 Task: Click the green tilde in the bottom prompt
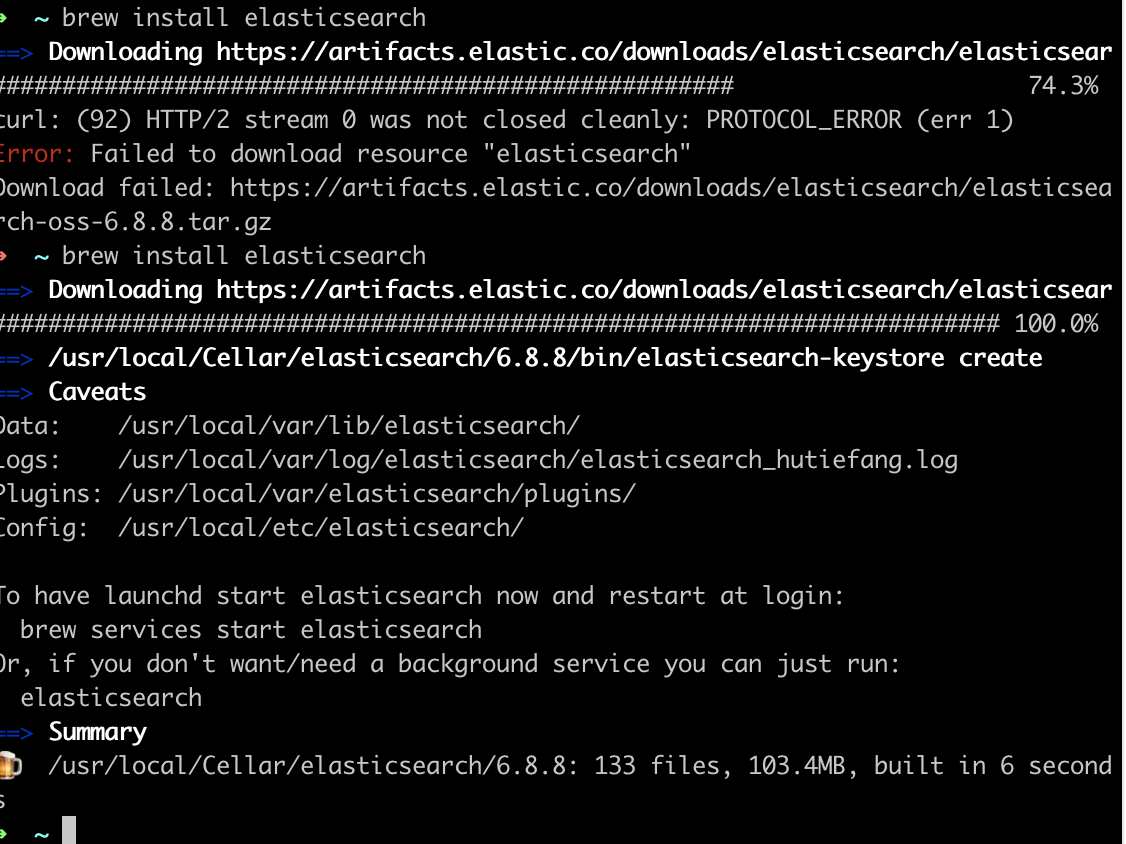41,833
